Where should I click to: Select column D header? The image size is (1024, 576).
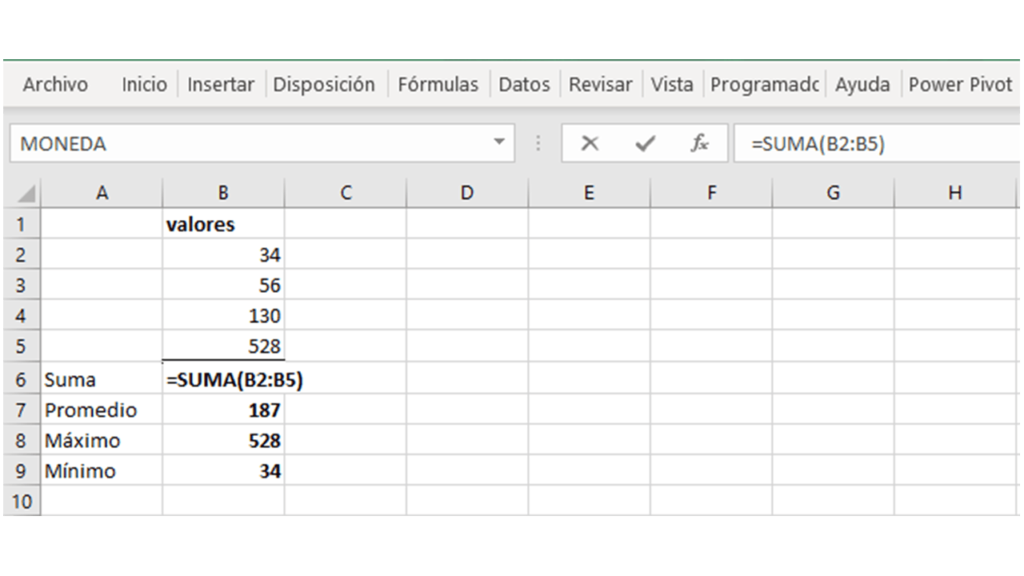click(467, 193)
